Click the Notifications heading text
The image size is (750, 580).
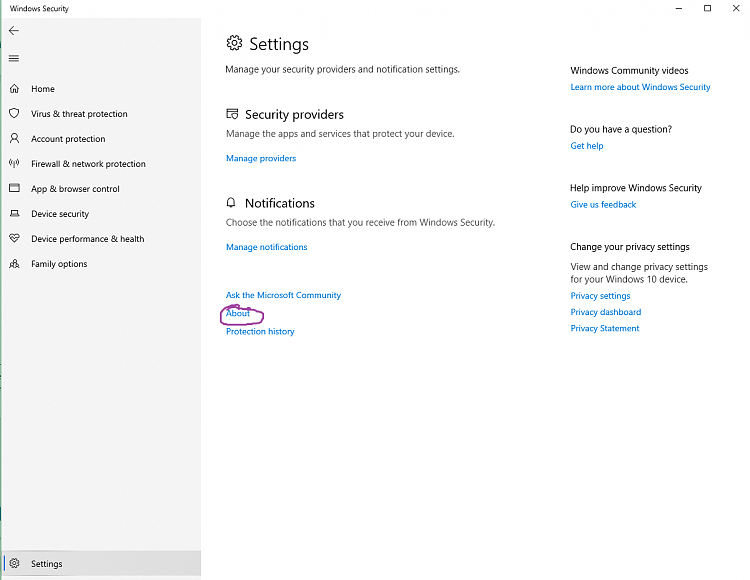(x=280, y=203)
